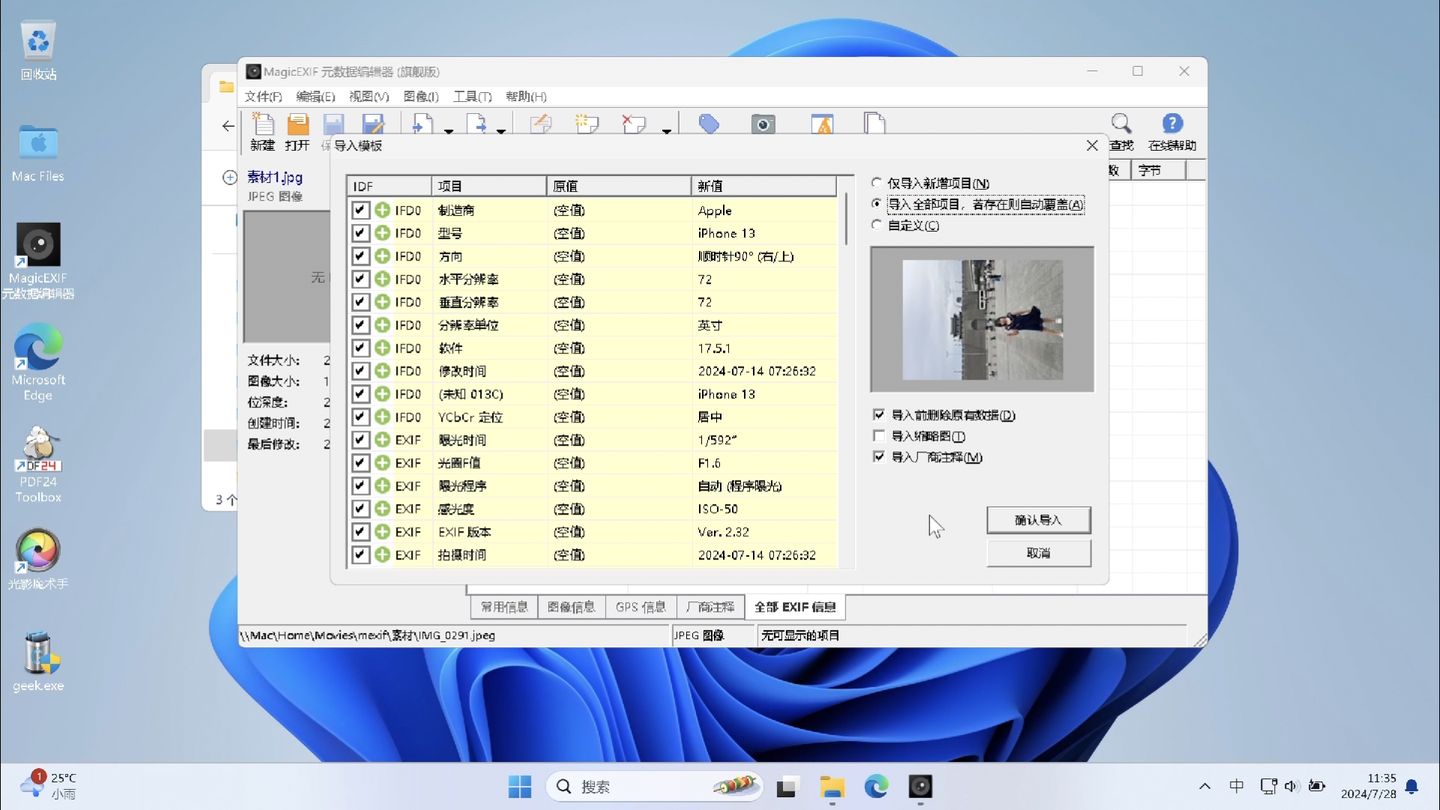Click the camera toolbar icon

coord(763,124)
